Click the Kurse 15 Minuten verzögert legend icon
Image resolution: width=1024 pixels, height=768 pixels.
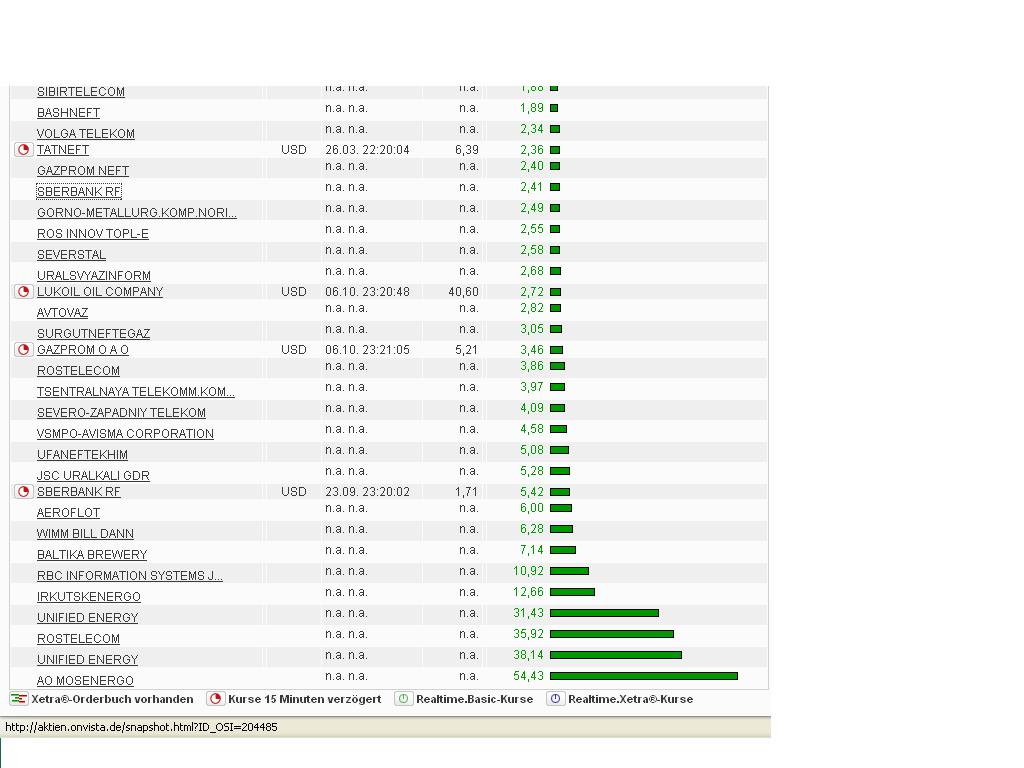coord(216,699)
